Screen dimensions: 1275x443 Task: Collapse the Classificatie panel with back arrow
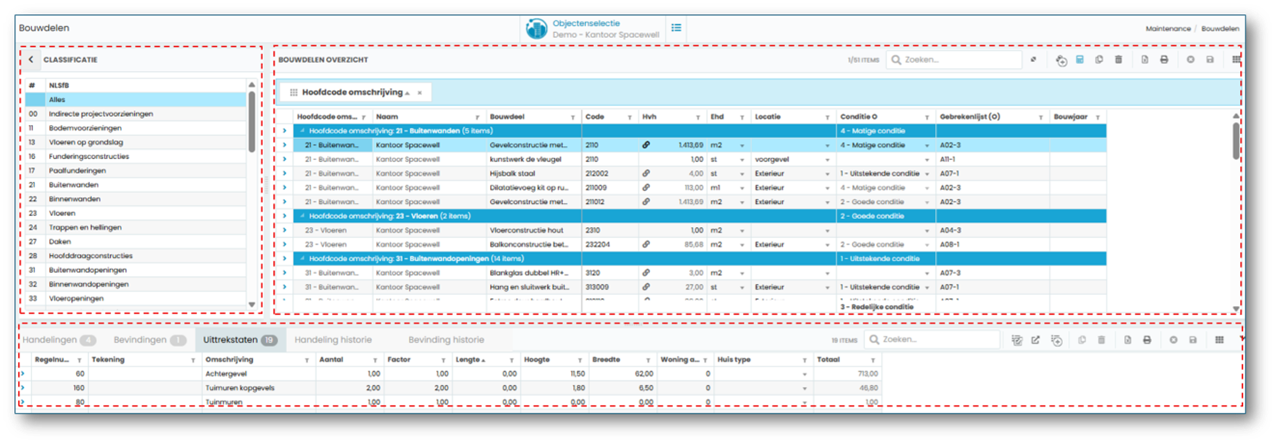pos(31,60)
